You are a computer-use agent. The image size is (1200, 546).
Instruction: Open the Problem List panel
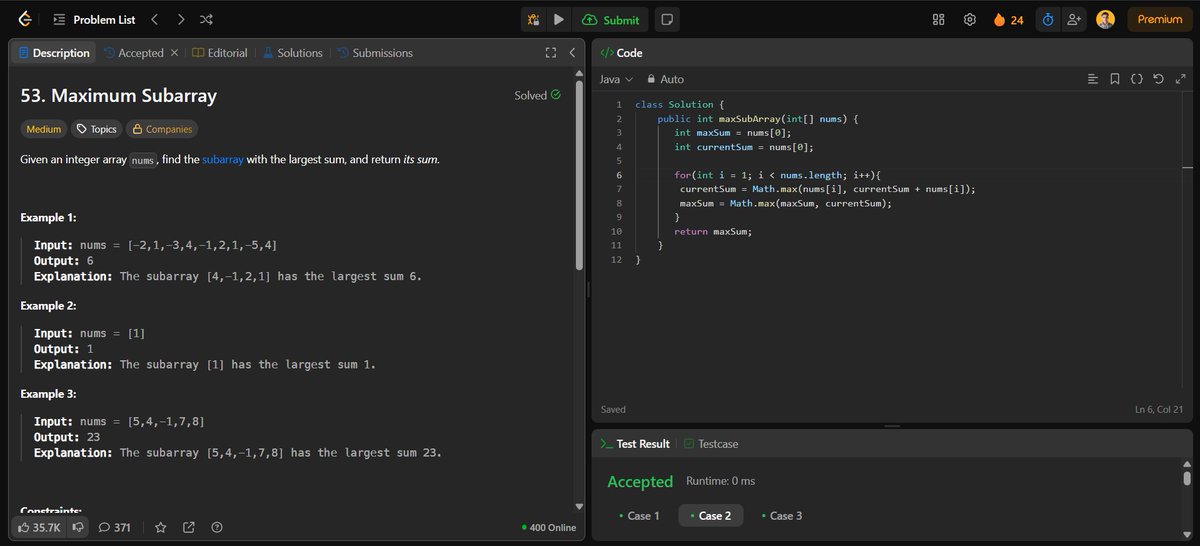[93, 19]
